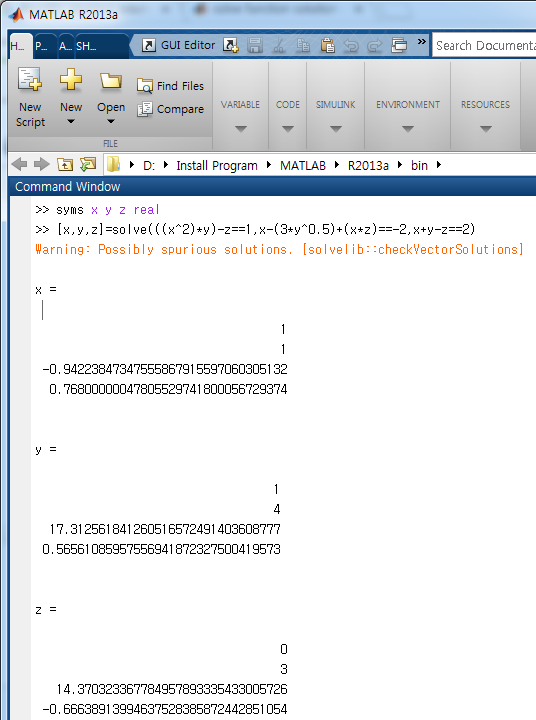Click the Cut scissors icon
This screenshot has width=536, height=720.
point(278,45)
